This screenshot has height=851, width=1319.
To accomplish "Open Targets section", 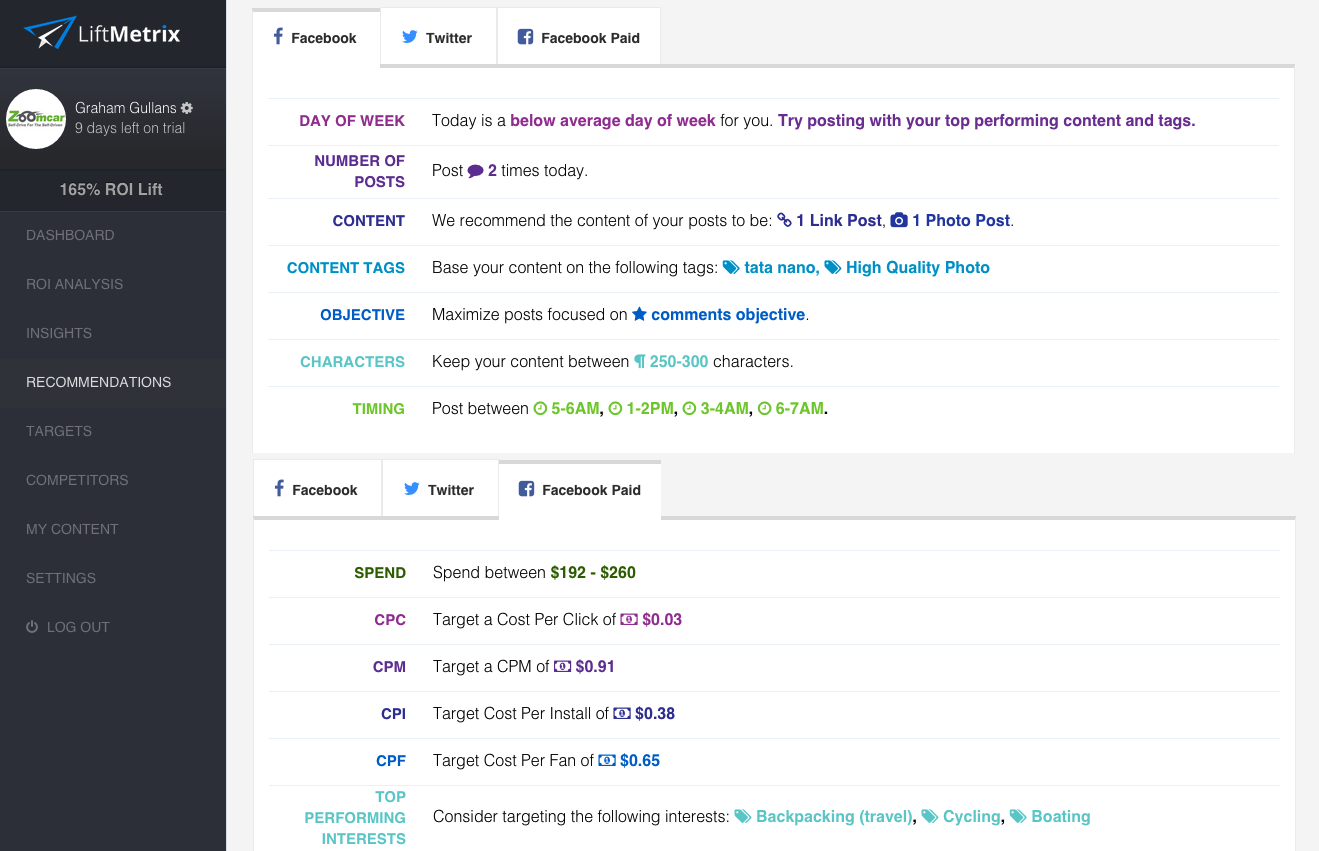I will point(59,431).
